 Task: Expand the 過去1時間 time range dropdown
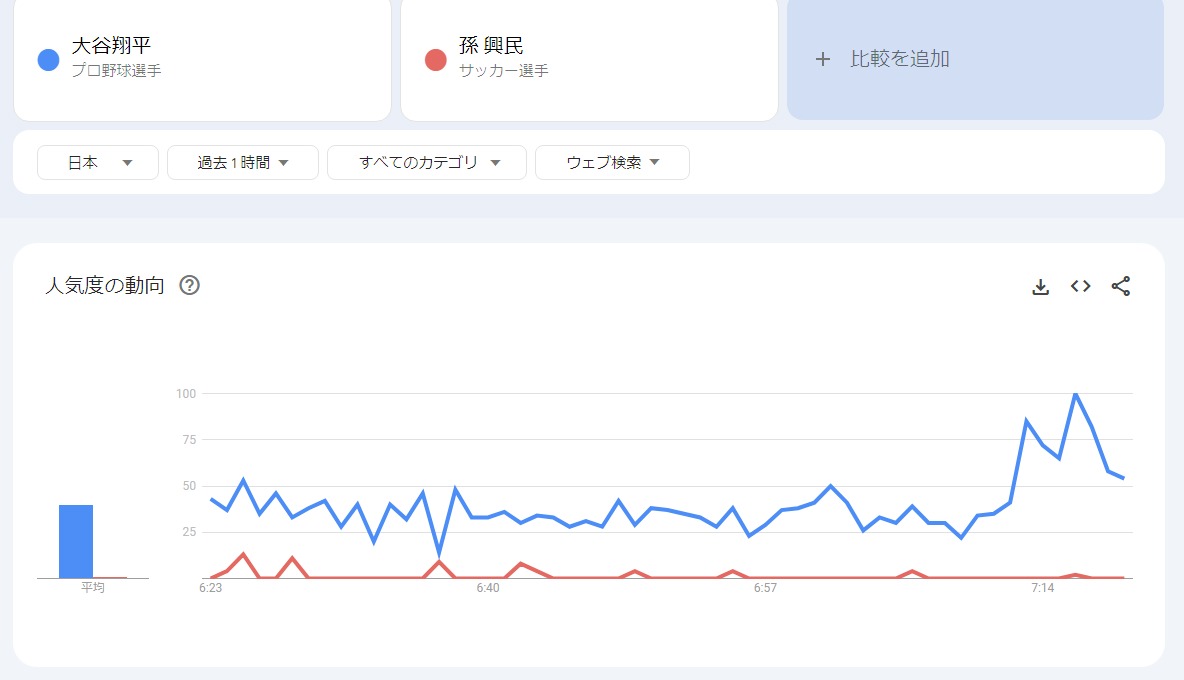(243, 162)
